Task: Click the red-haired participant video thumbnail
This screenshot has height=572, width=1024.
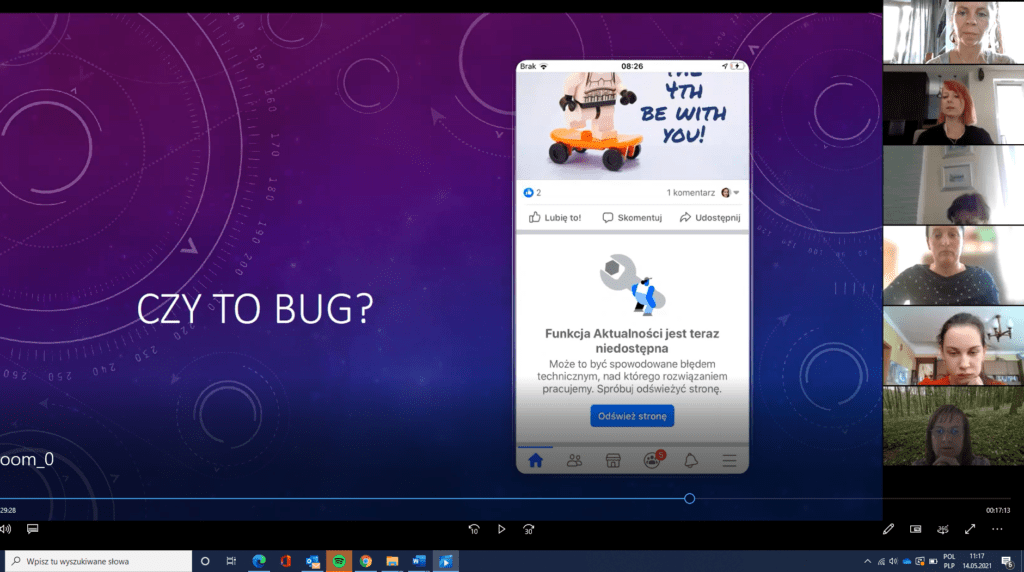Action: (953, 104)
